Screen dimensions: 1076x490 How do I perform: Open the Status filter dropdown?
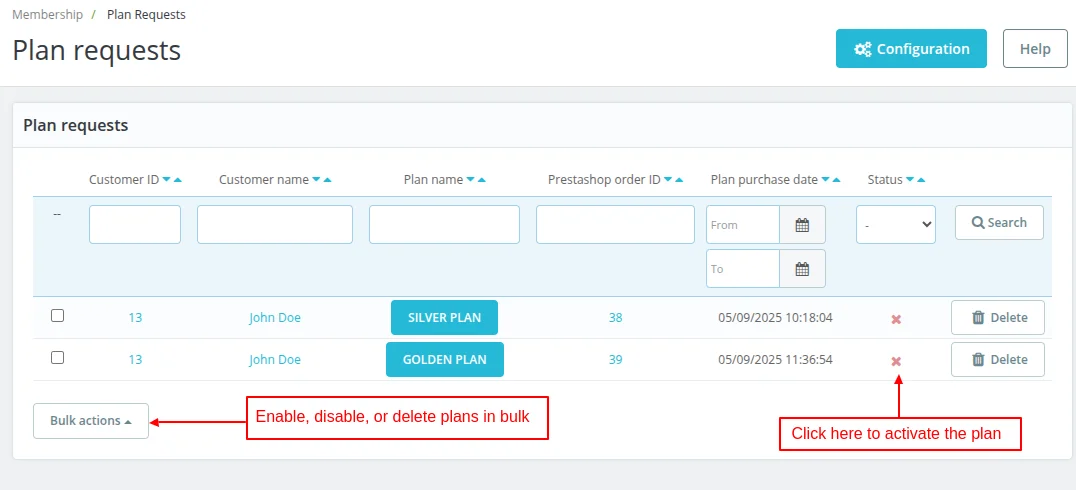[896, 224]
